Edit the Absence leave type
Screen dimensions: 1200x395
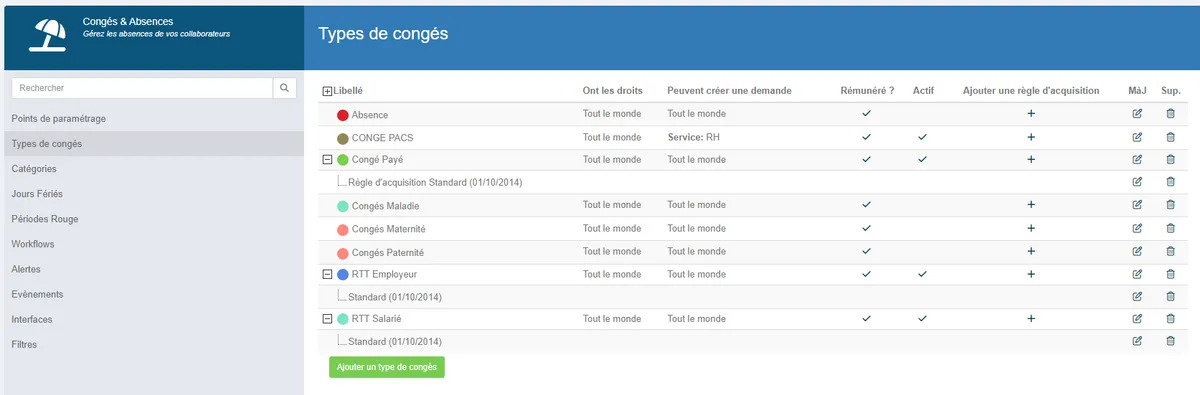pyautogui.click(x=1137, y=114)
